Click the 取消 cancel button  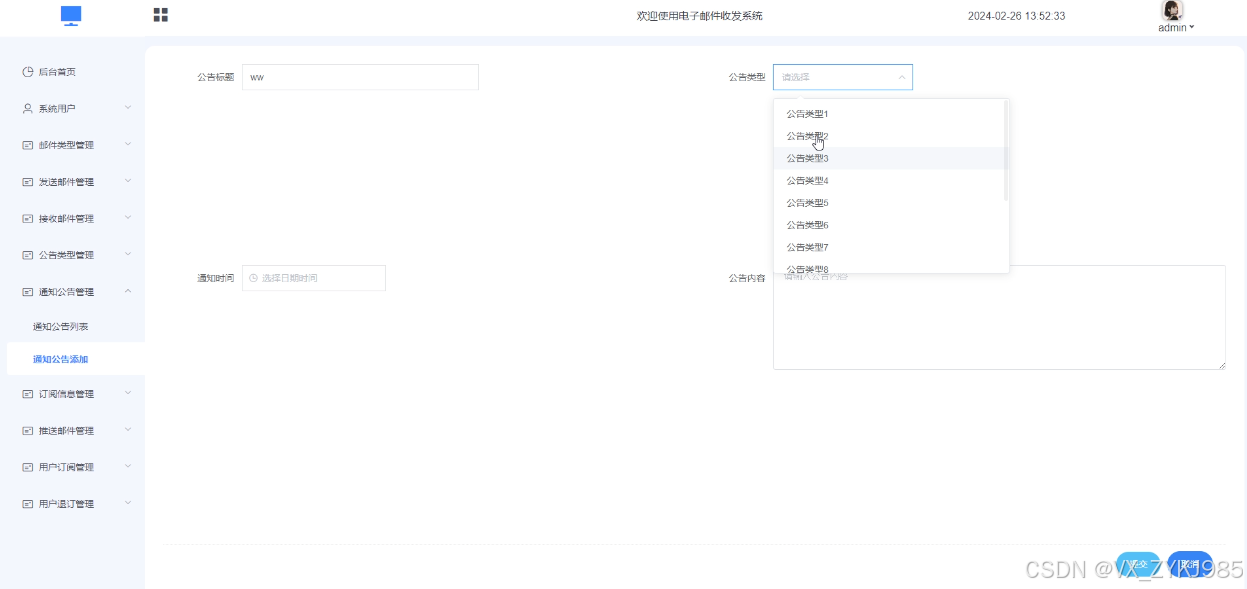1189,564
